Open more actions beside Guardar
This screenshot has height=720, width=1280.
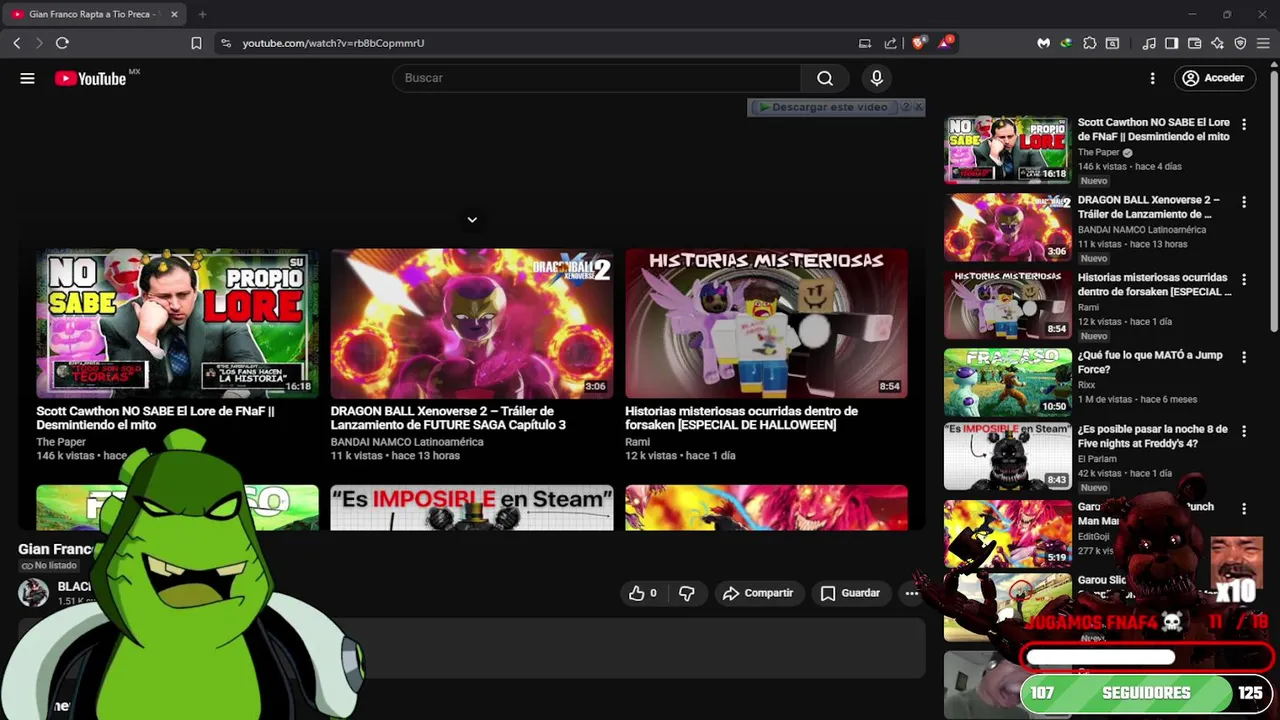pyautogui.click(x=911, y=593)
